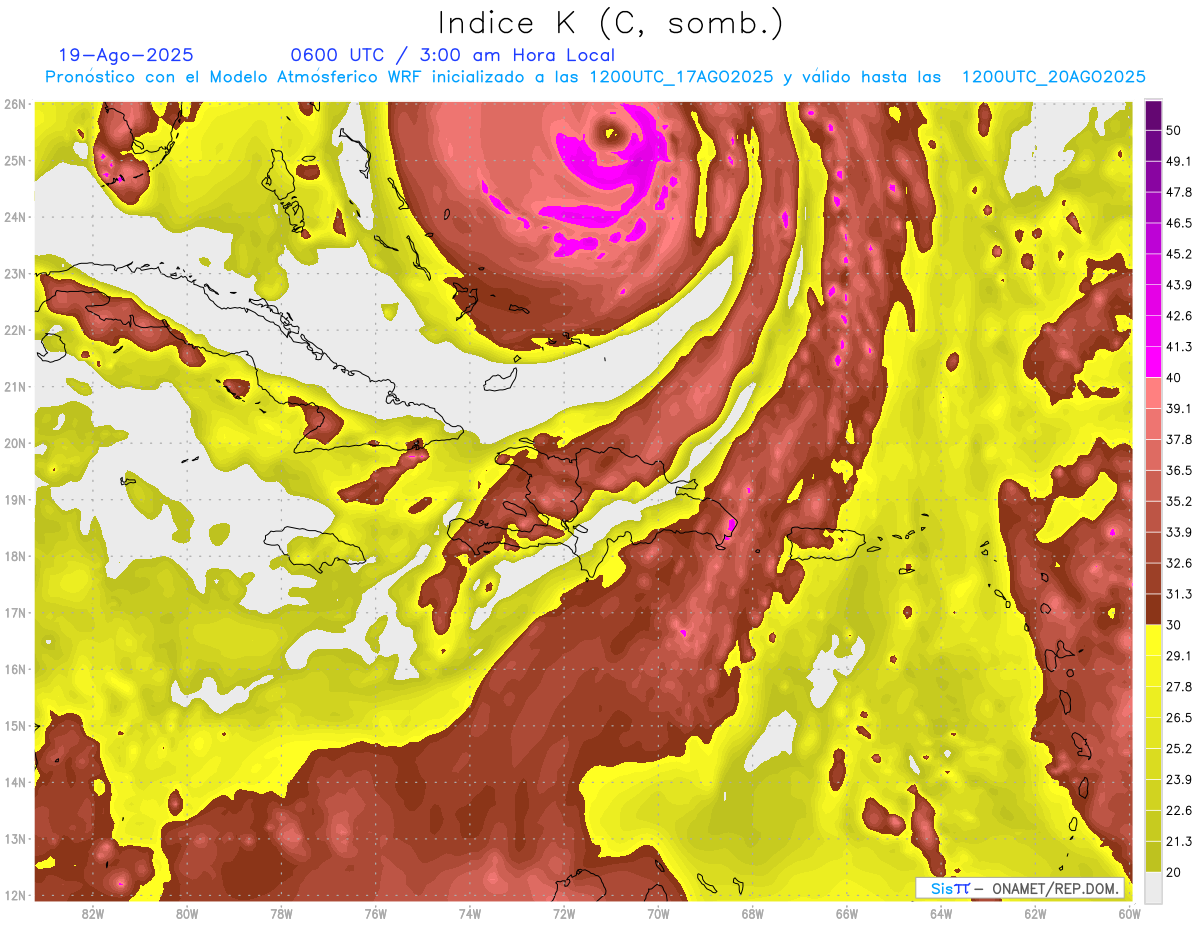Click the colorbar value '40'
Image resolution: width=1200 pixels, height=927 pixels.
point(1173,377)
